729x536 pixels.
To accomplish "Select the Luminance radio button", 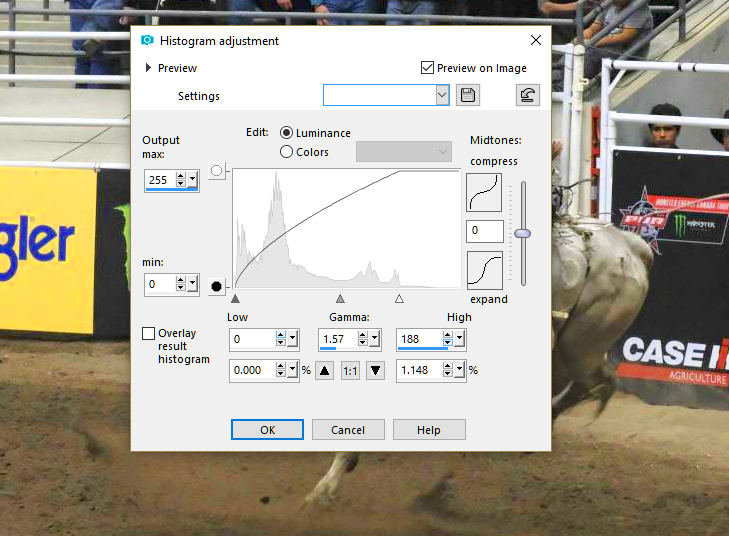I will (x=287, y=133).
